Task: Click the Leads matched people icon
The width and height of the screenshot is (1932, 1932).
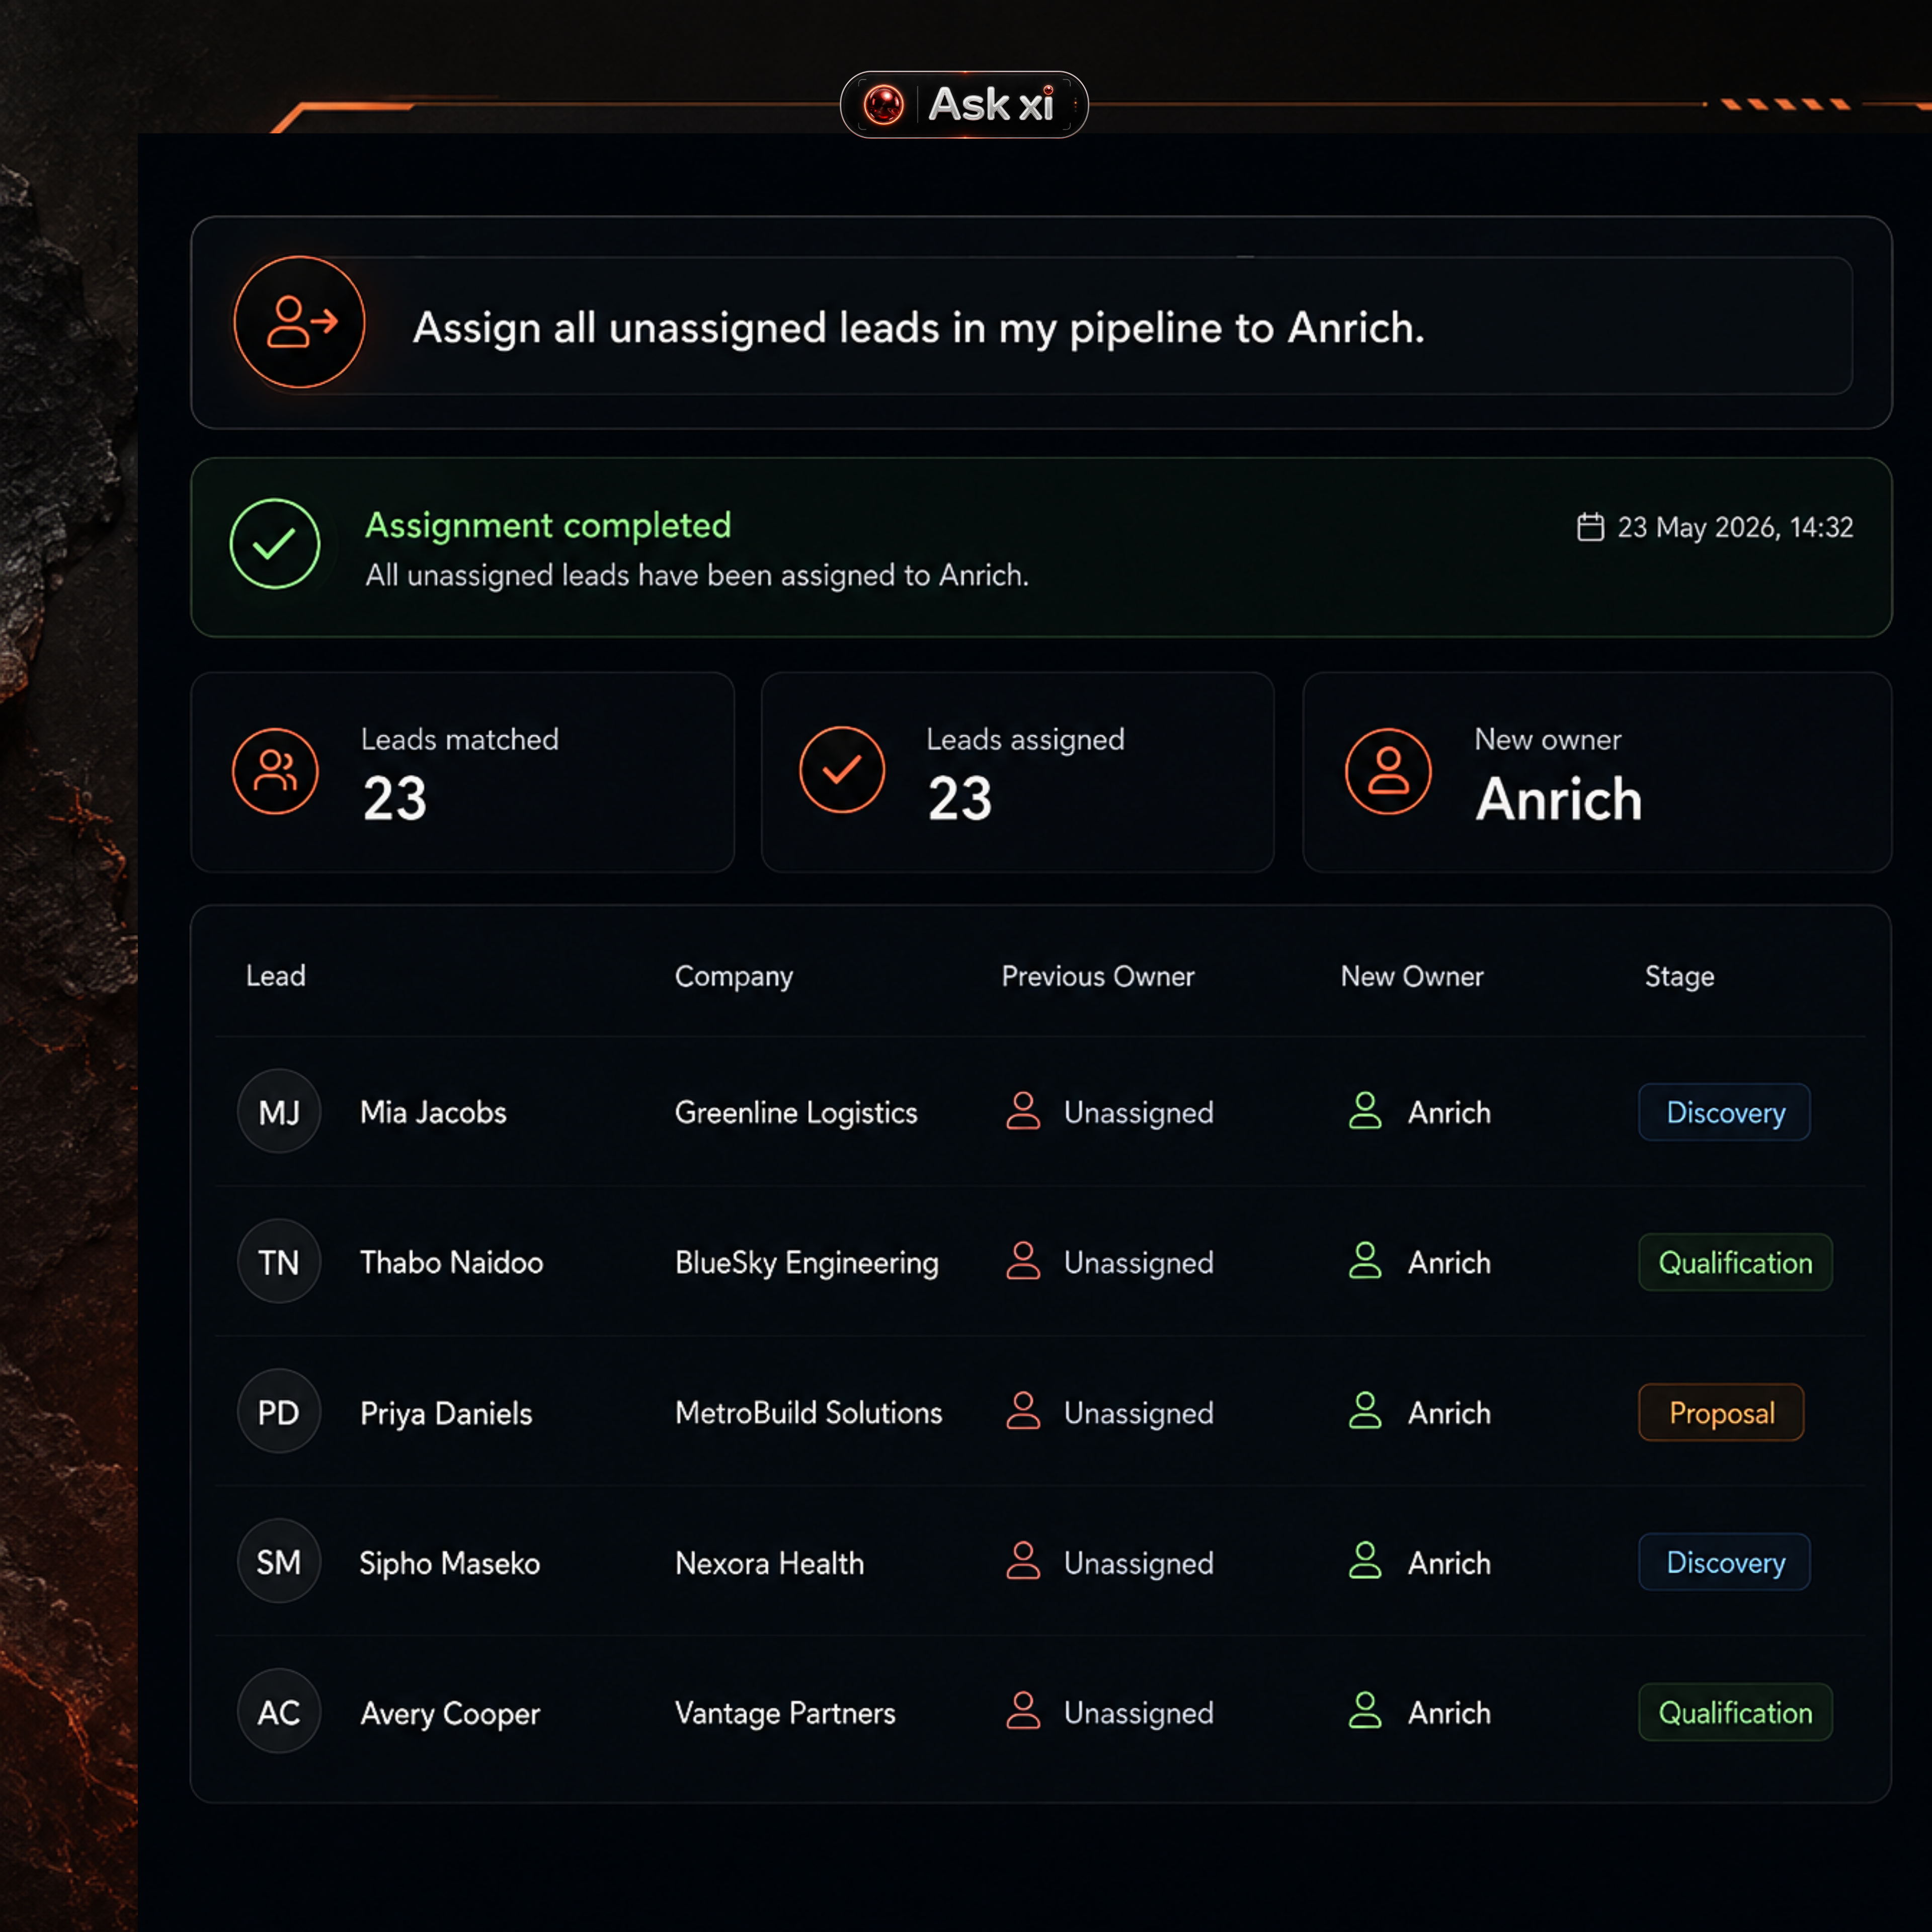Action: click(x=275, y=771)
